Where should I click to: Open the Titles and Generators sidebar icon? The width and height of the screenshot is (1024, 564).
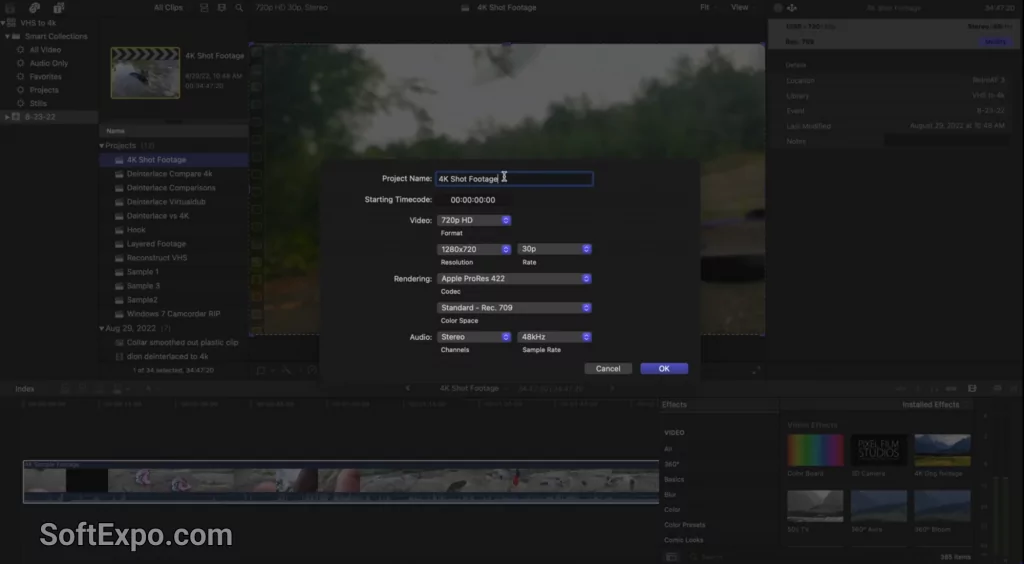59,8
